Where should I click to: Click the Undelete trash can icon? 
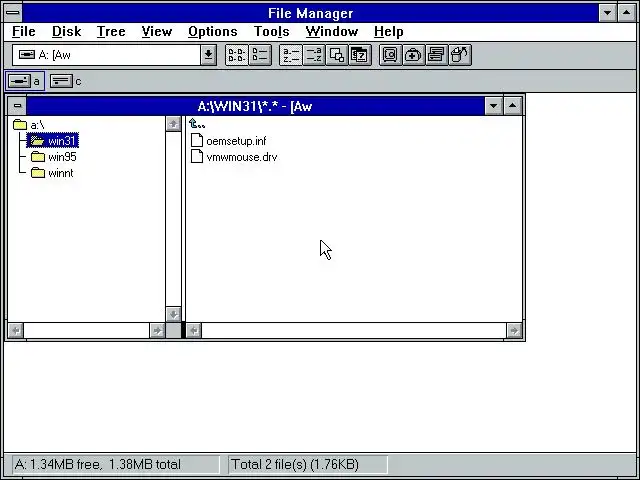click(460, 55)
